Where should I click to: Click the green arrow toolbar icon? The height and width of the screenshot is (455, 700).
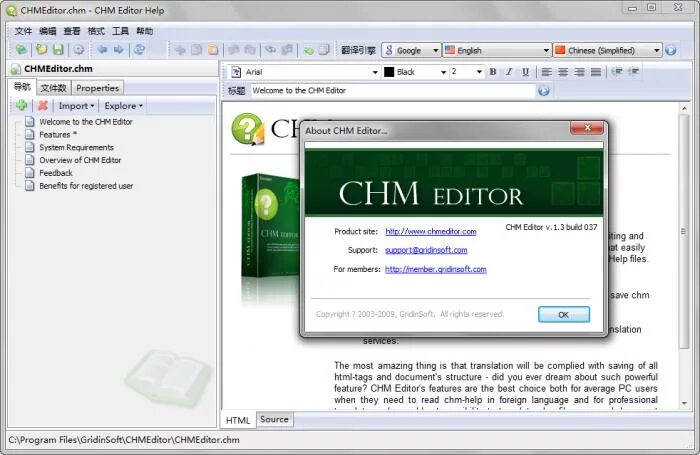308,50
